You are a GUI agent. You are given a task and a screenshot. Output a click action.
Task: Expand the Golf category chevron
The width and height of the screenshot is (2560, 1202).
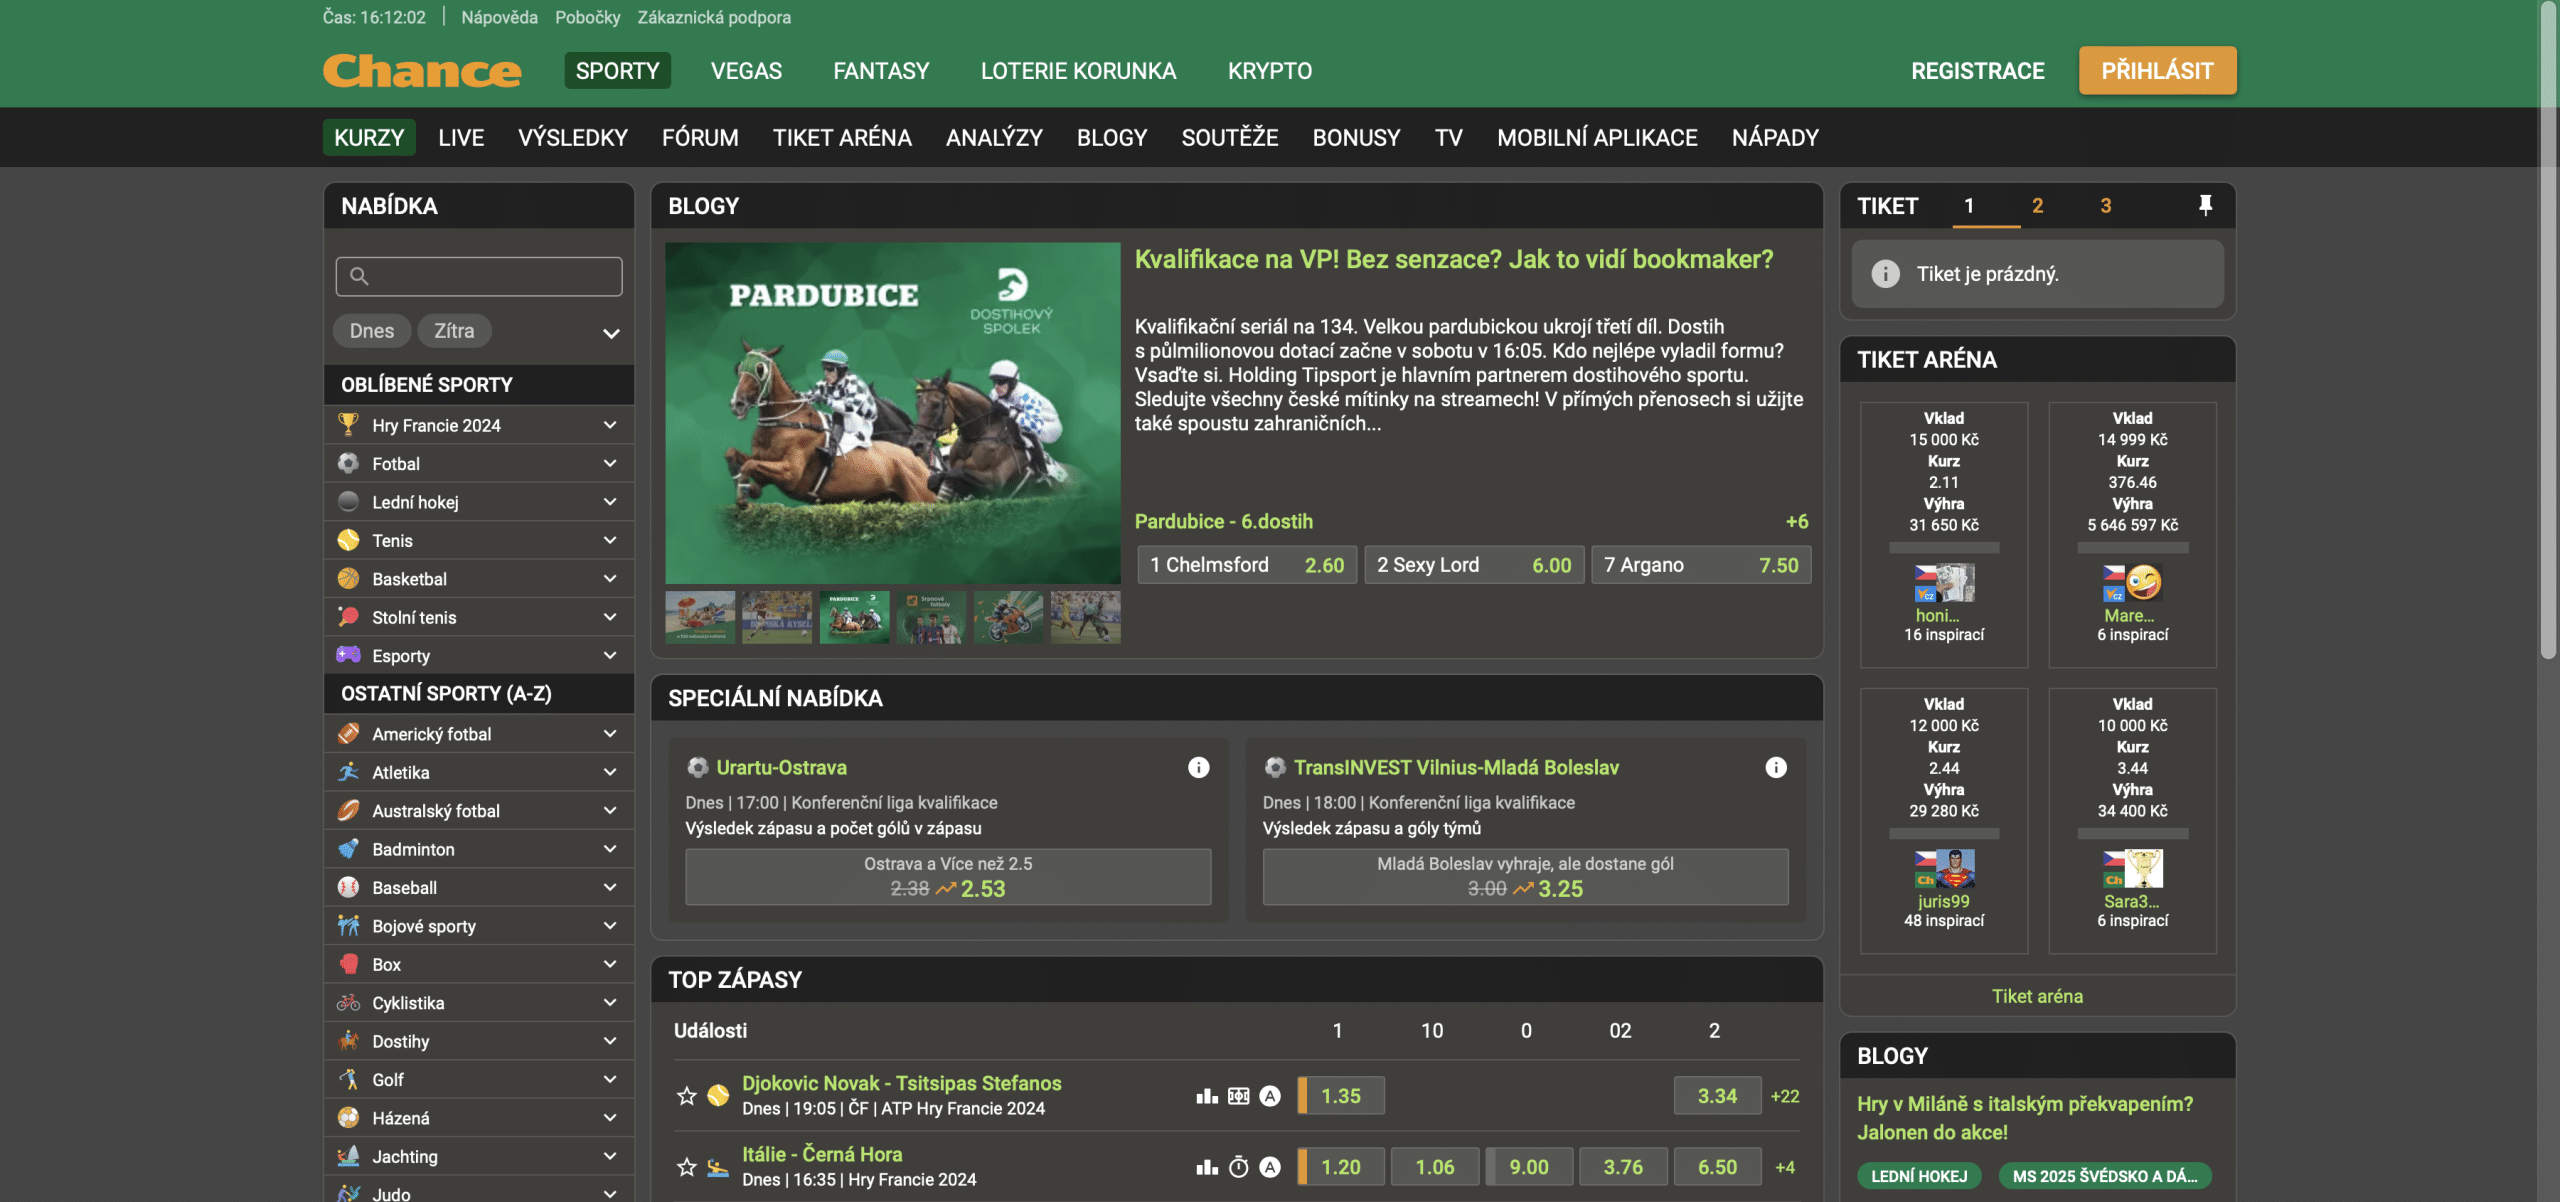coord(610,1079)
